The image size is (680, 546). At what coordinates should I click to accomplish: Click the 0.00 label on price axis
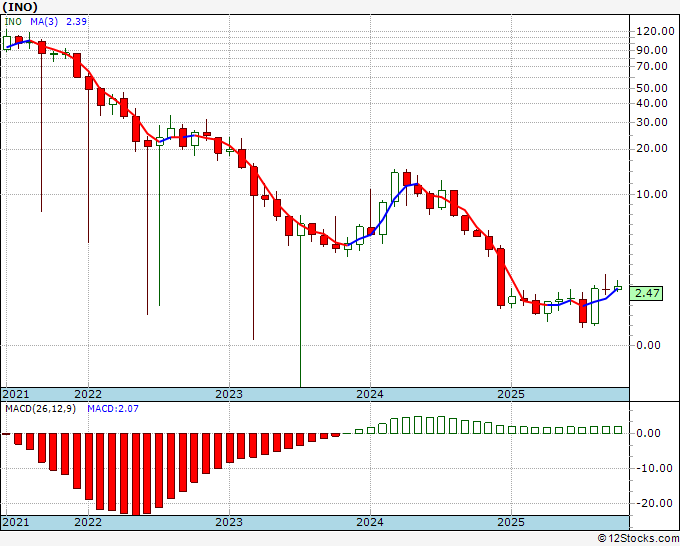tap(648, 345)
